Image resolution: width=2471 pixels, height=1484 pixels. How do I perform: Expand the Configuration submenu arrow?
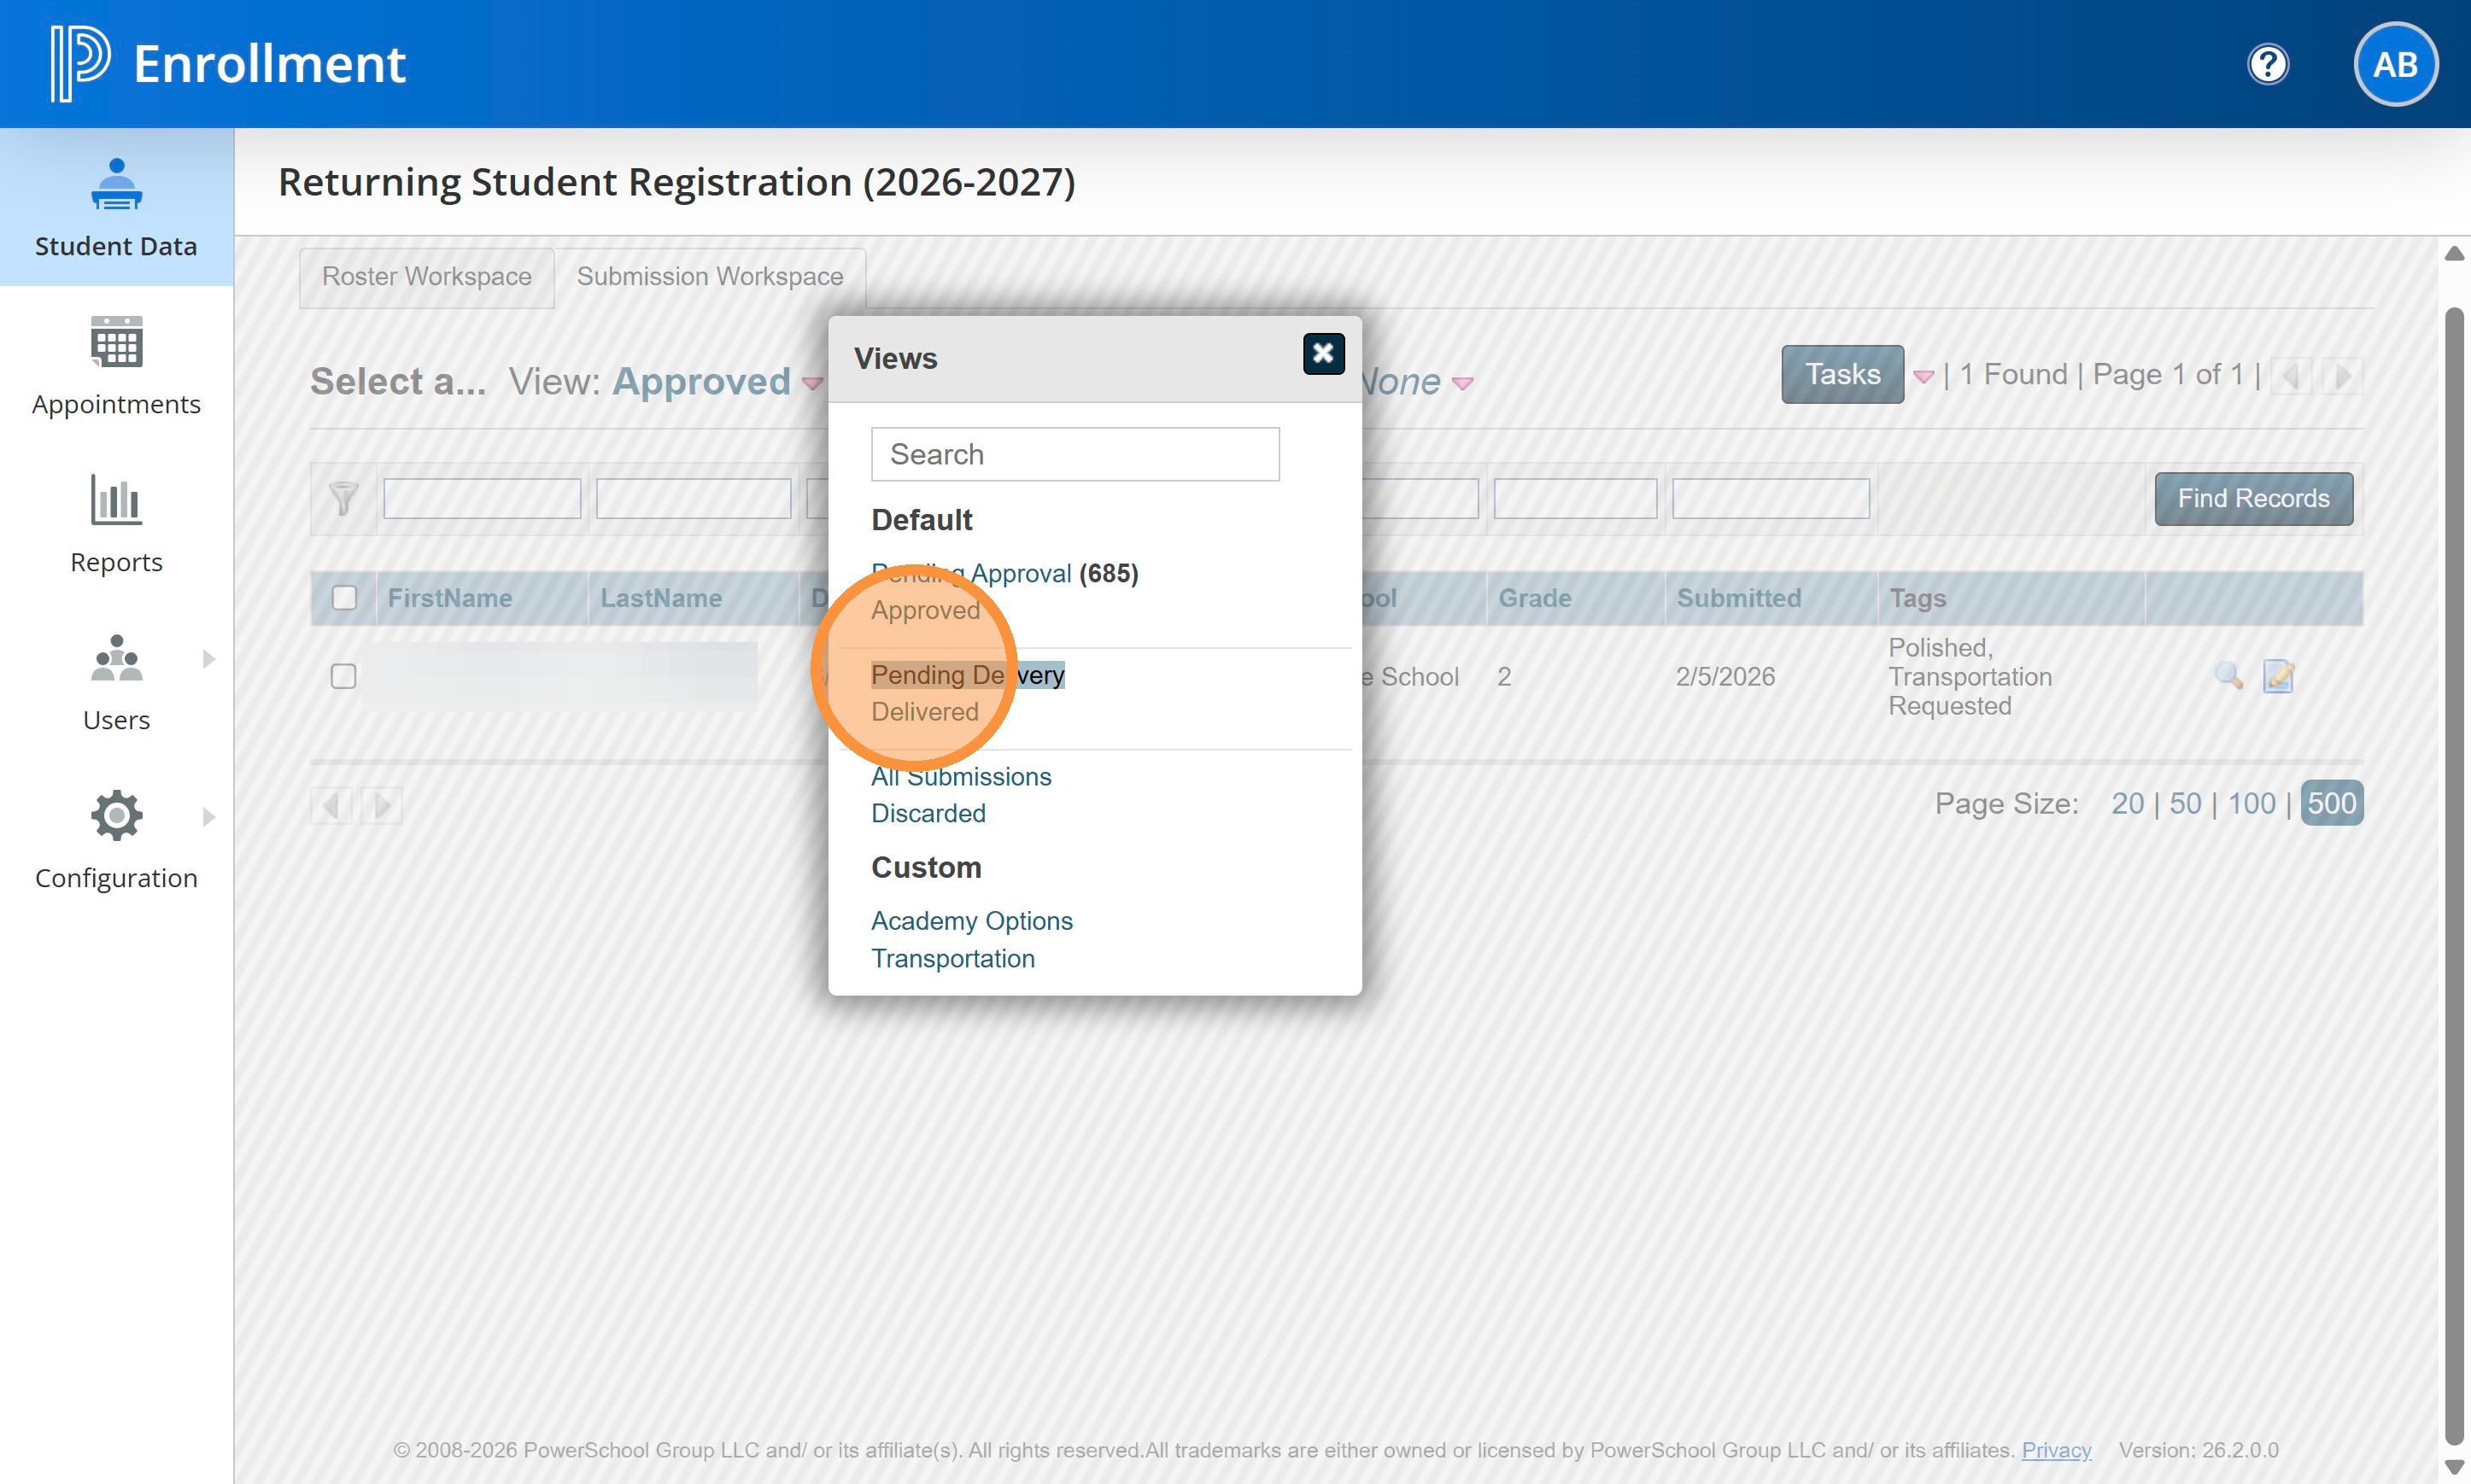[x=208, y=816]
